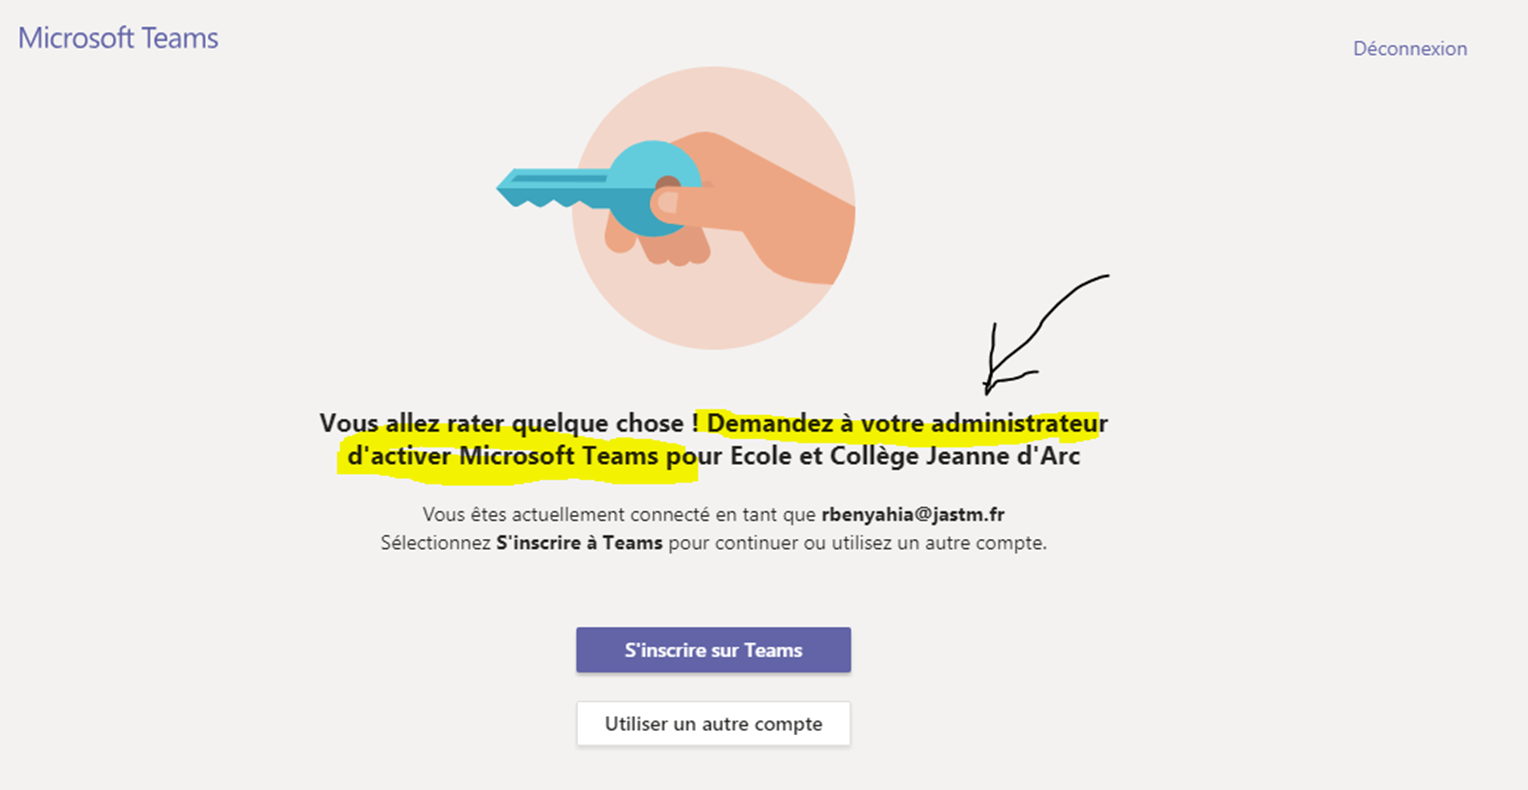
Task: Click the round head of the key
Action: [x=655, y=188]
